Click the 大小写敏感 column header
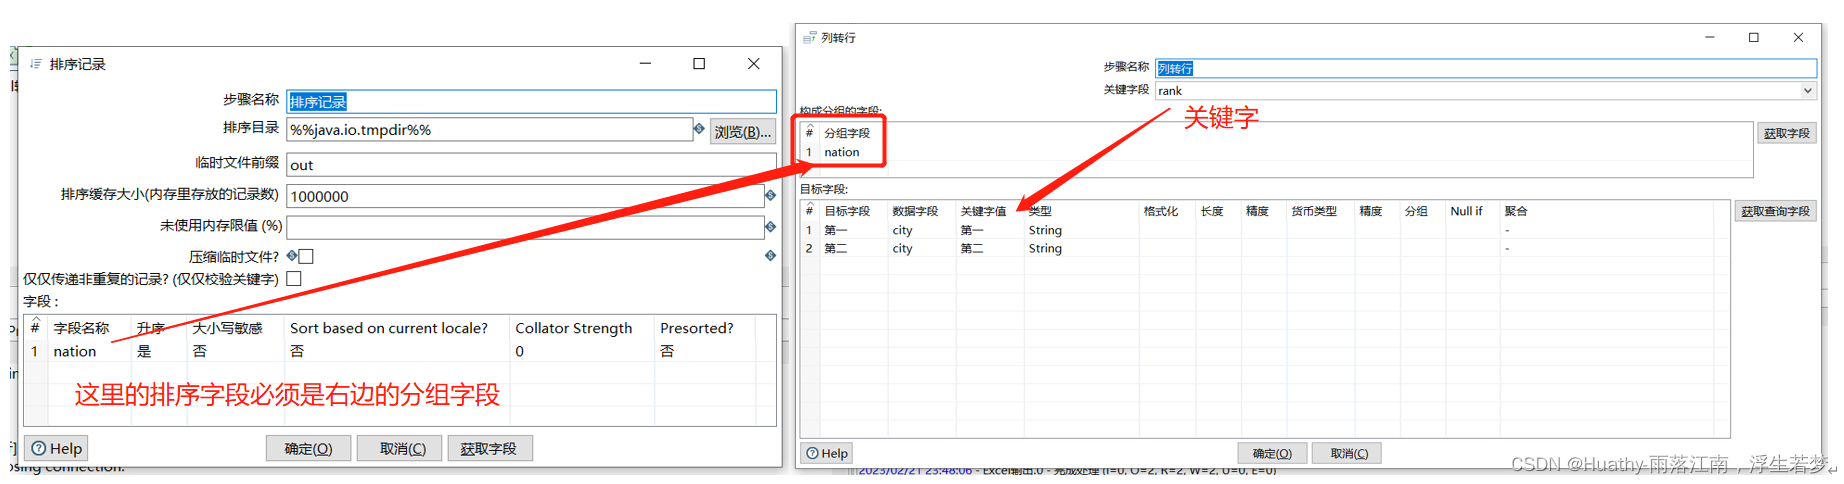 (x=227, y=328)
